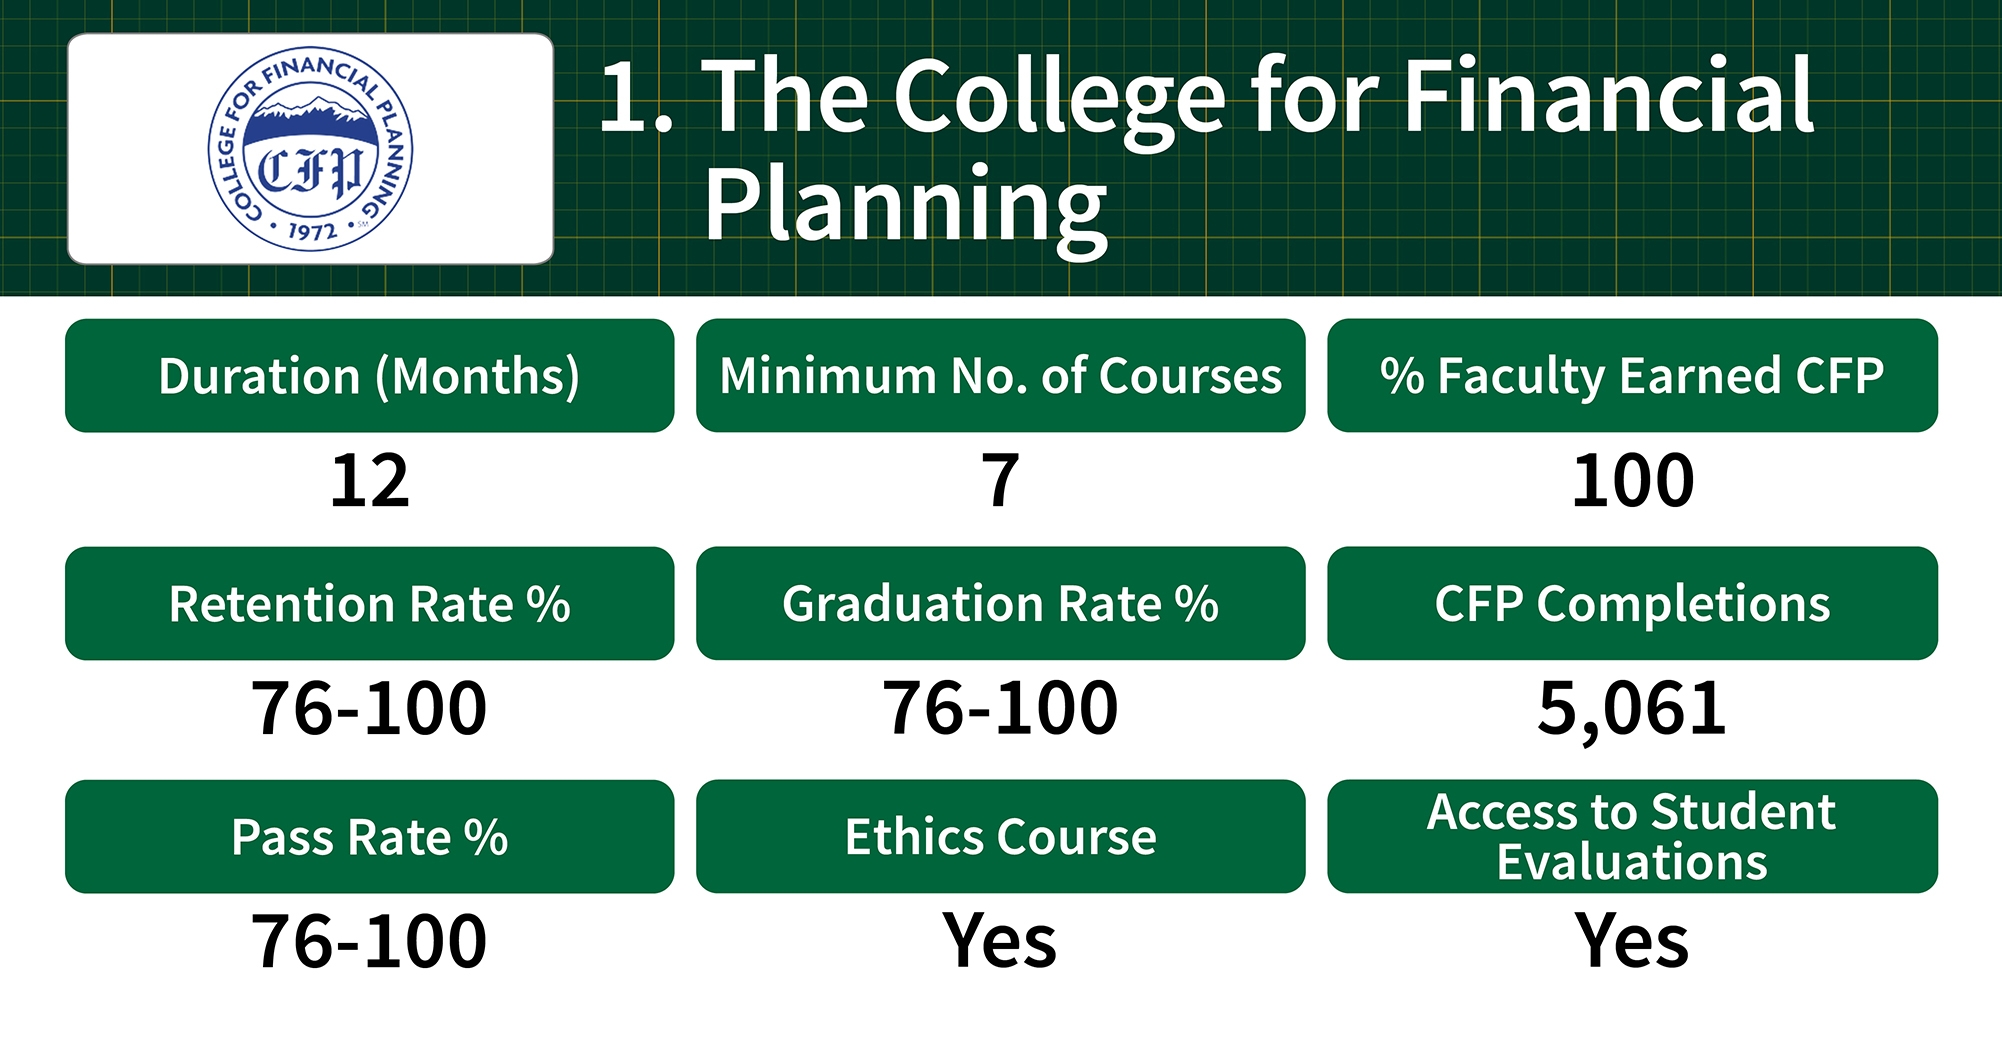Click the CFP Completions value 5,061
This screenshot has width=2002, height=1040.
[x=1632, y=709]
